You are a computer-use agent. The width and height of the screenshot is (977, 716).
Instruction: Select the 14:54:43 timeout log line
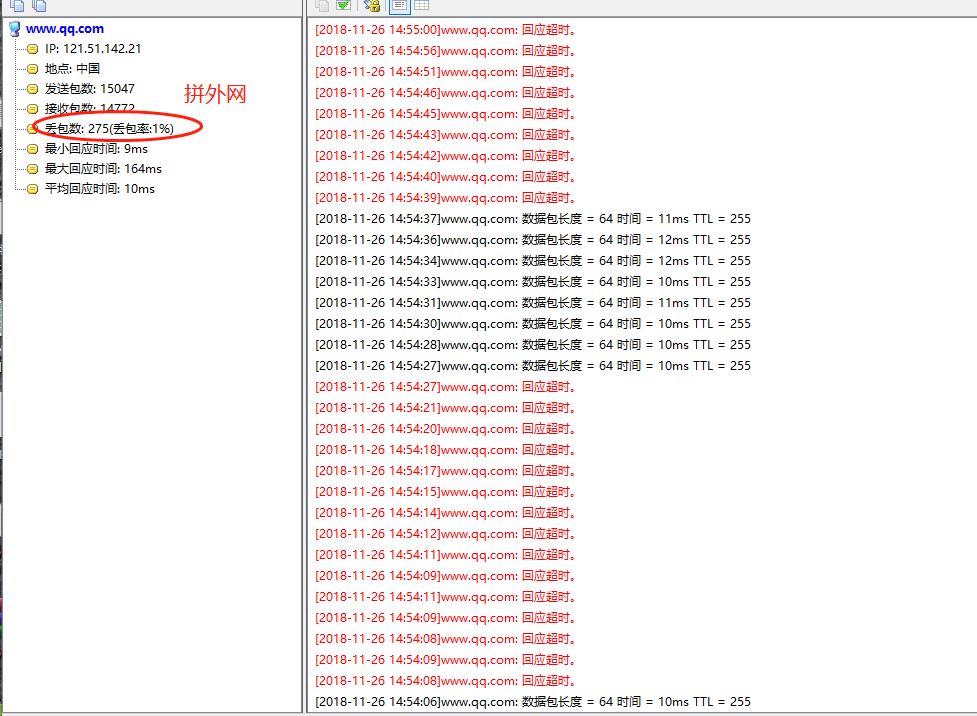445,135
